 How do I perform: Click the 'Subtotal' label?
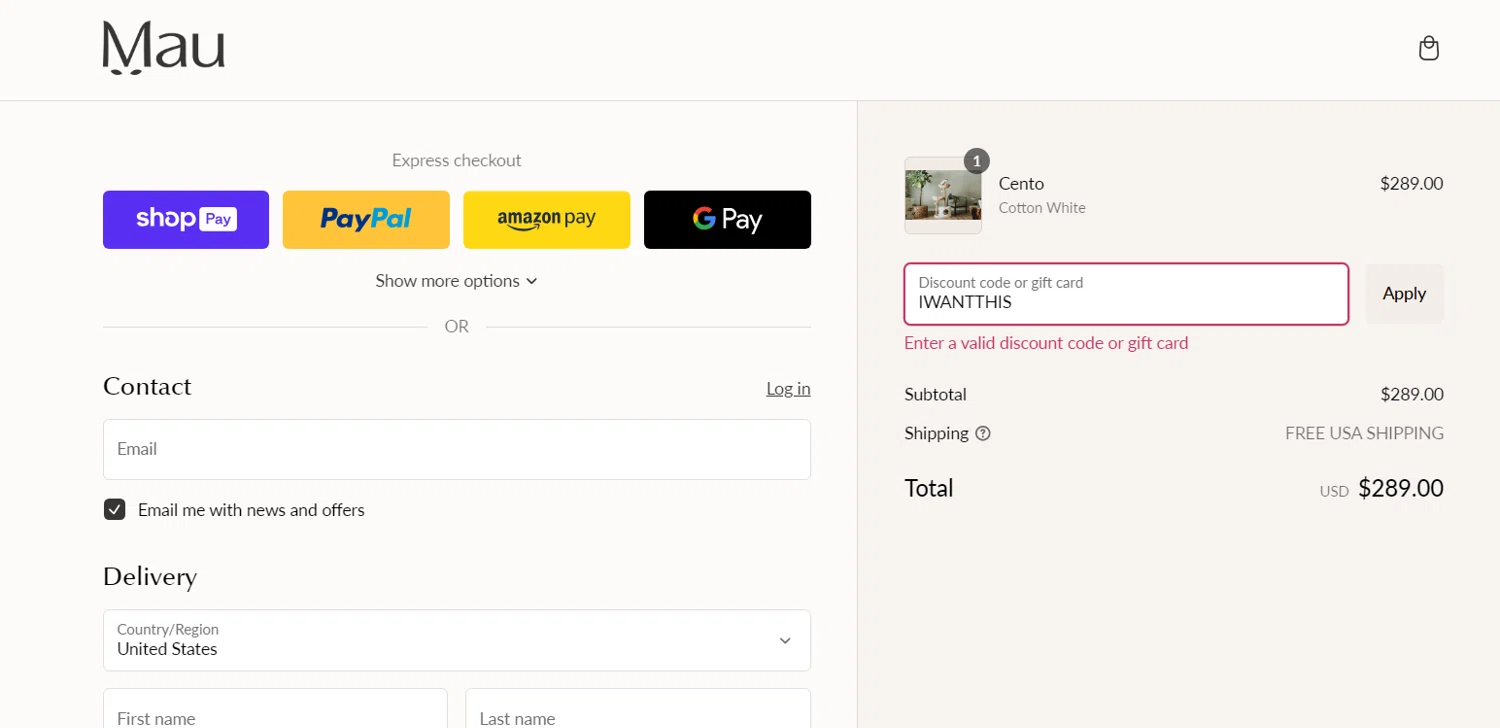(935, 394)
